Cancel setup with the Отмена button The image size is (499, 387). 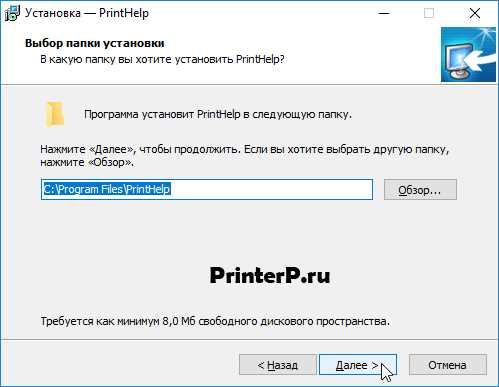pos(448,365)
